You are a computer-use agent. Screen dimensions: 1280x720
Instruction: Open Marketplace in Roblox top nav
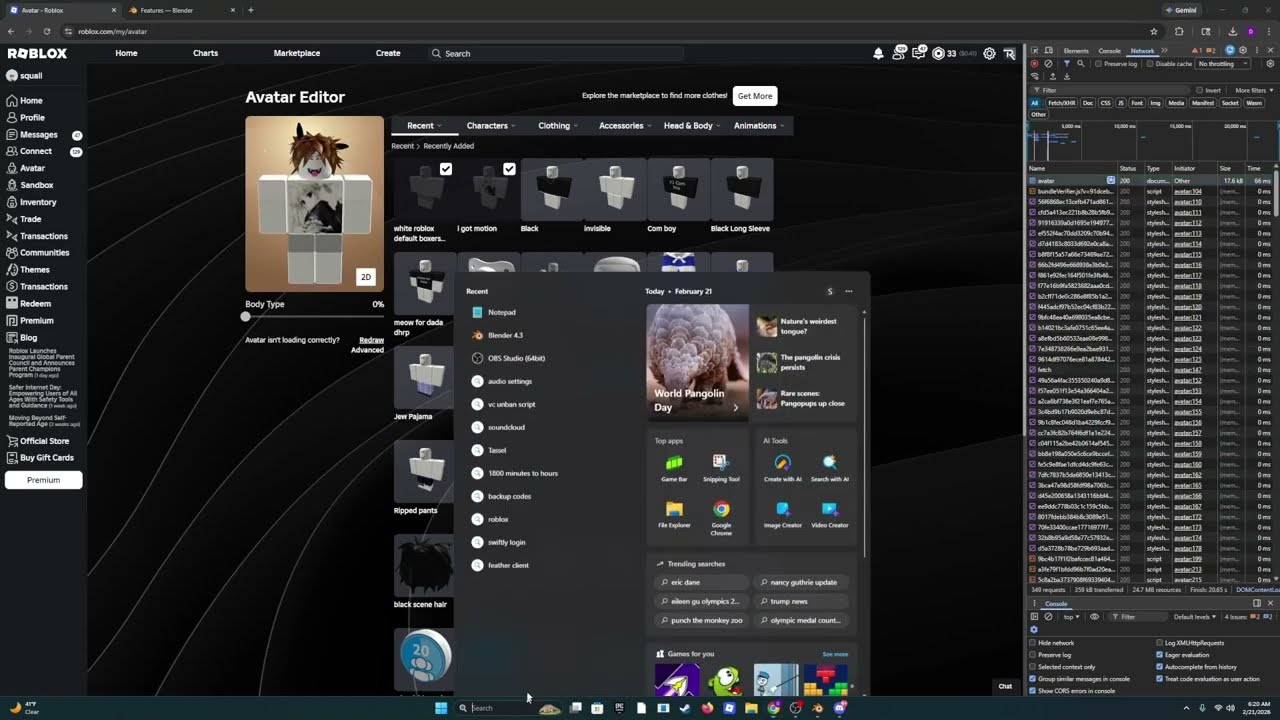coord(297,53)
